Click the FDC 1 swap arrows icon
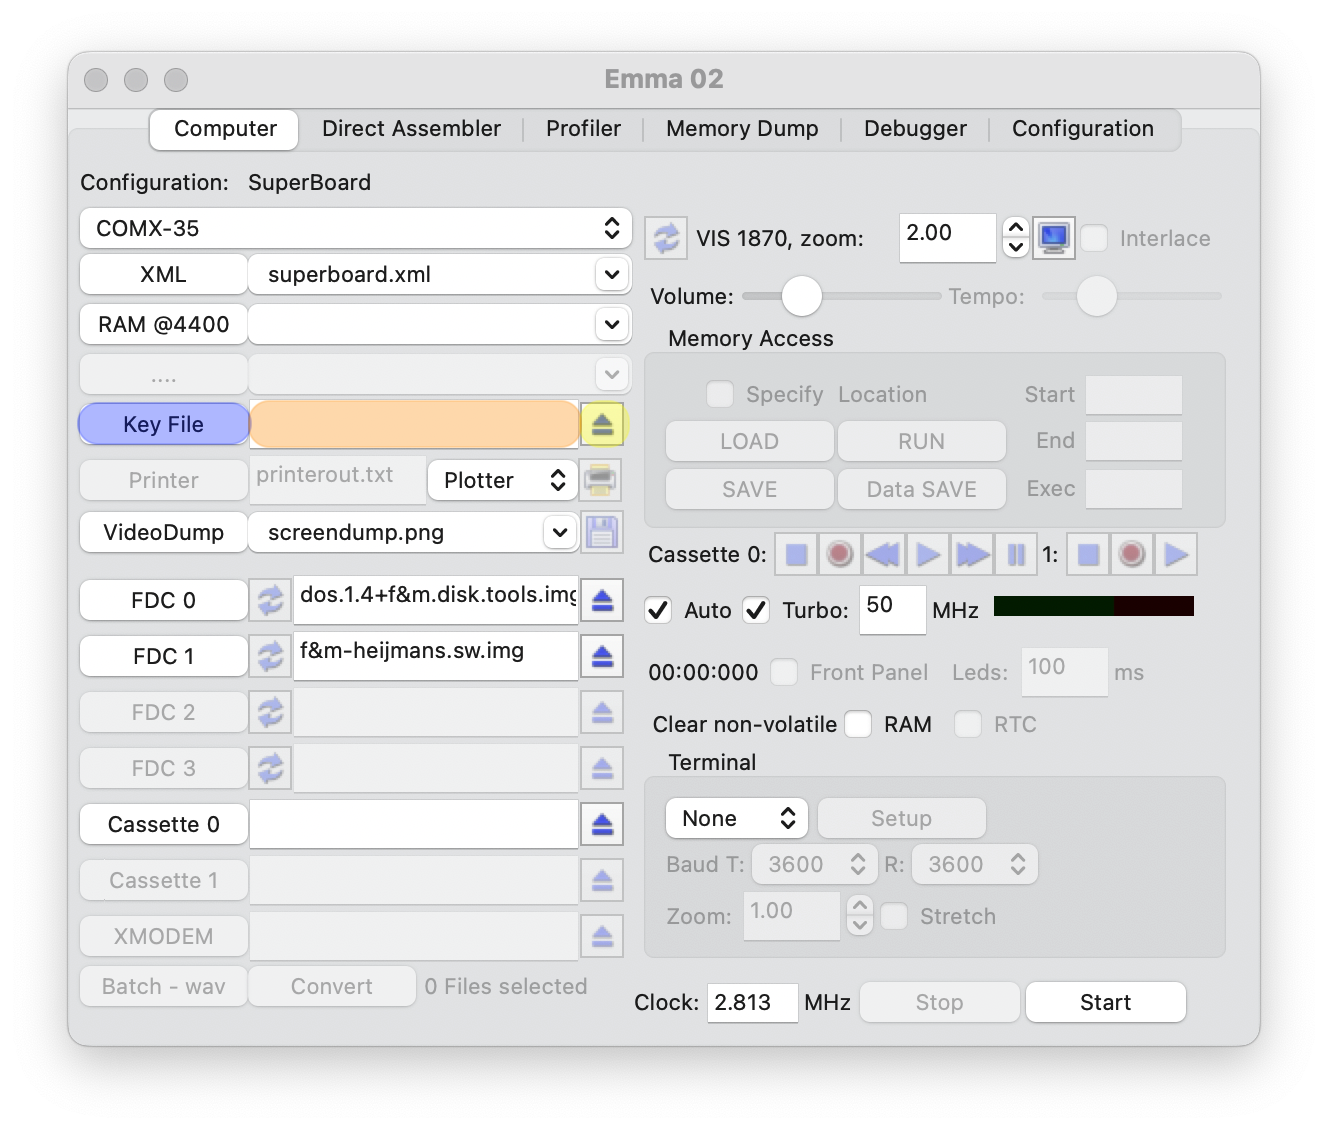1328x1130 pixels. point(271,656)
